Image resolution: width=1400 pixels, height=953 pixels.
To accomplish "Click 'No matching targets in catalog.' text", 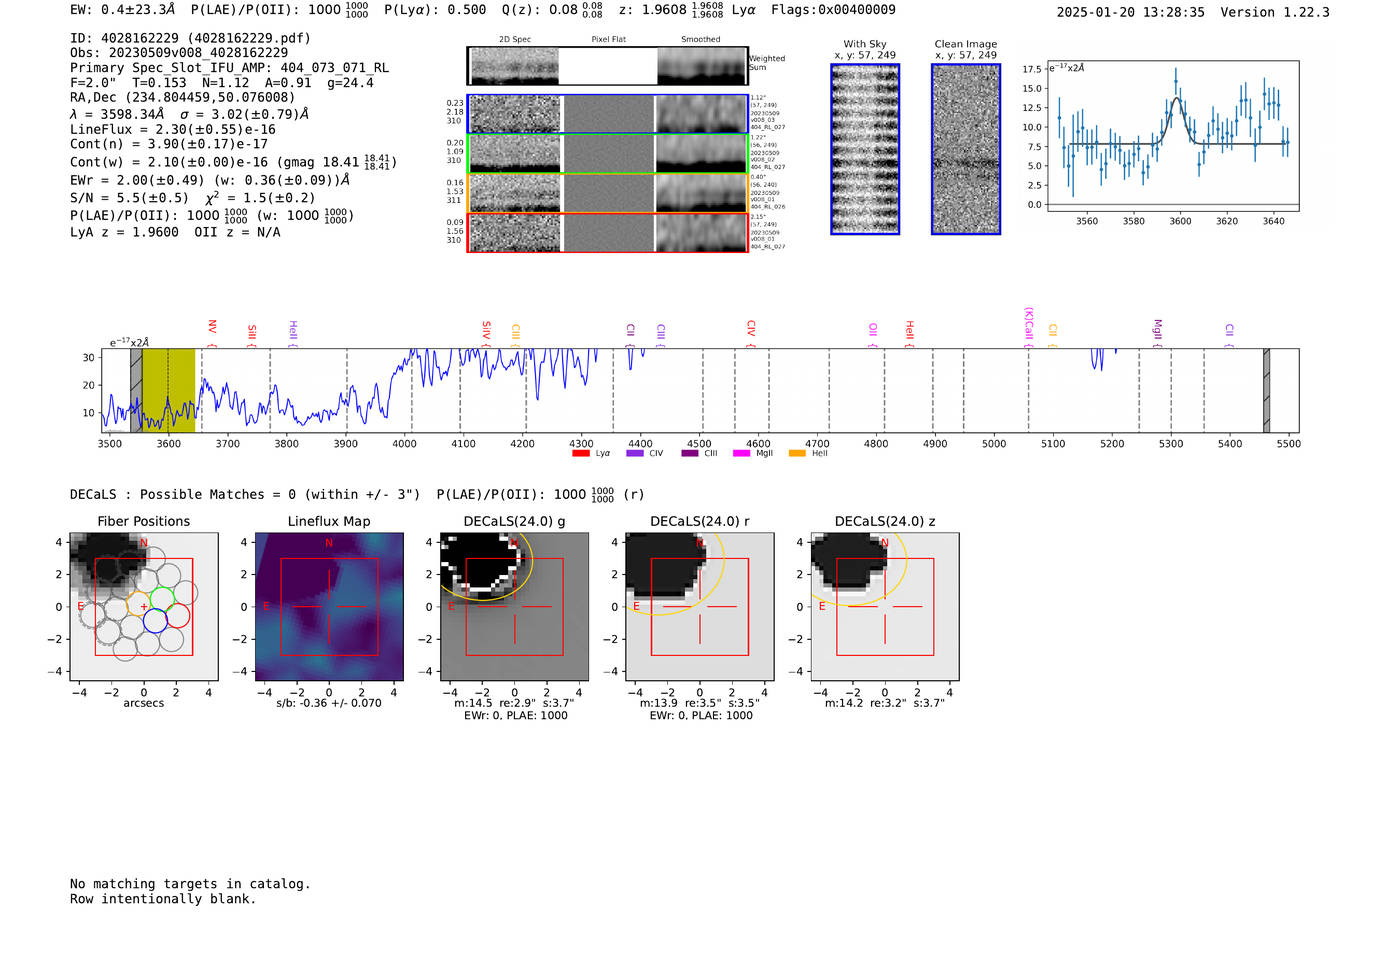I will (190, 884).
